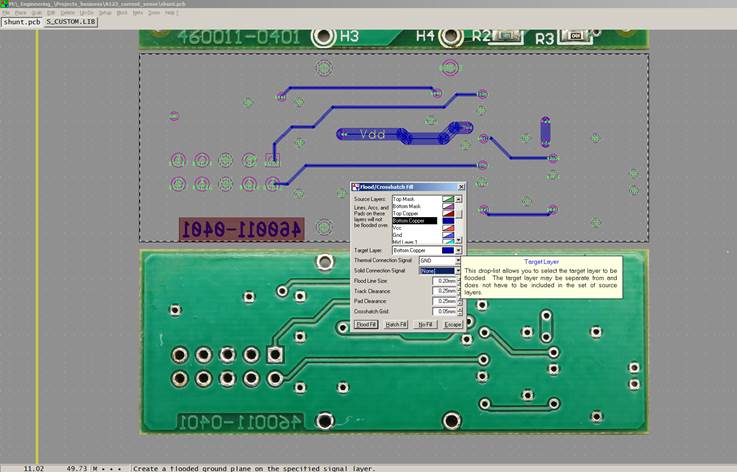Screen dimensions: 737x472
Task: Click the Target Layer blue color swatch
Action: (447, 250)
